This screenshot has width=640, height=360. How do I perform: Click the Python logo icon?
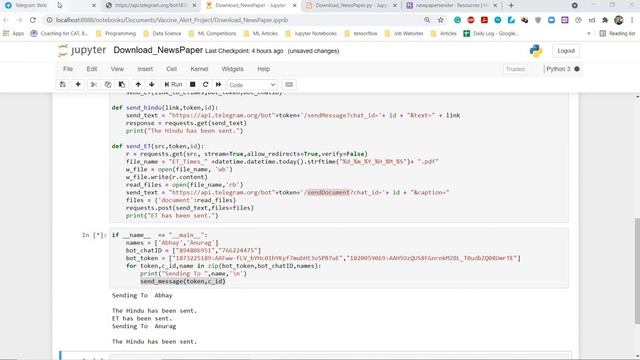[536, 51]
